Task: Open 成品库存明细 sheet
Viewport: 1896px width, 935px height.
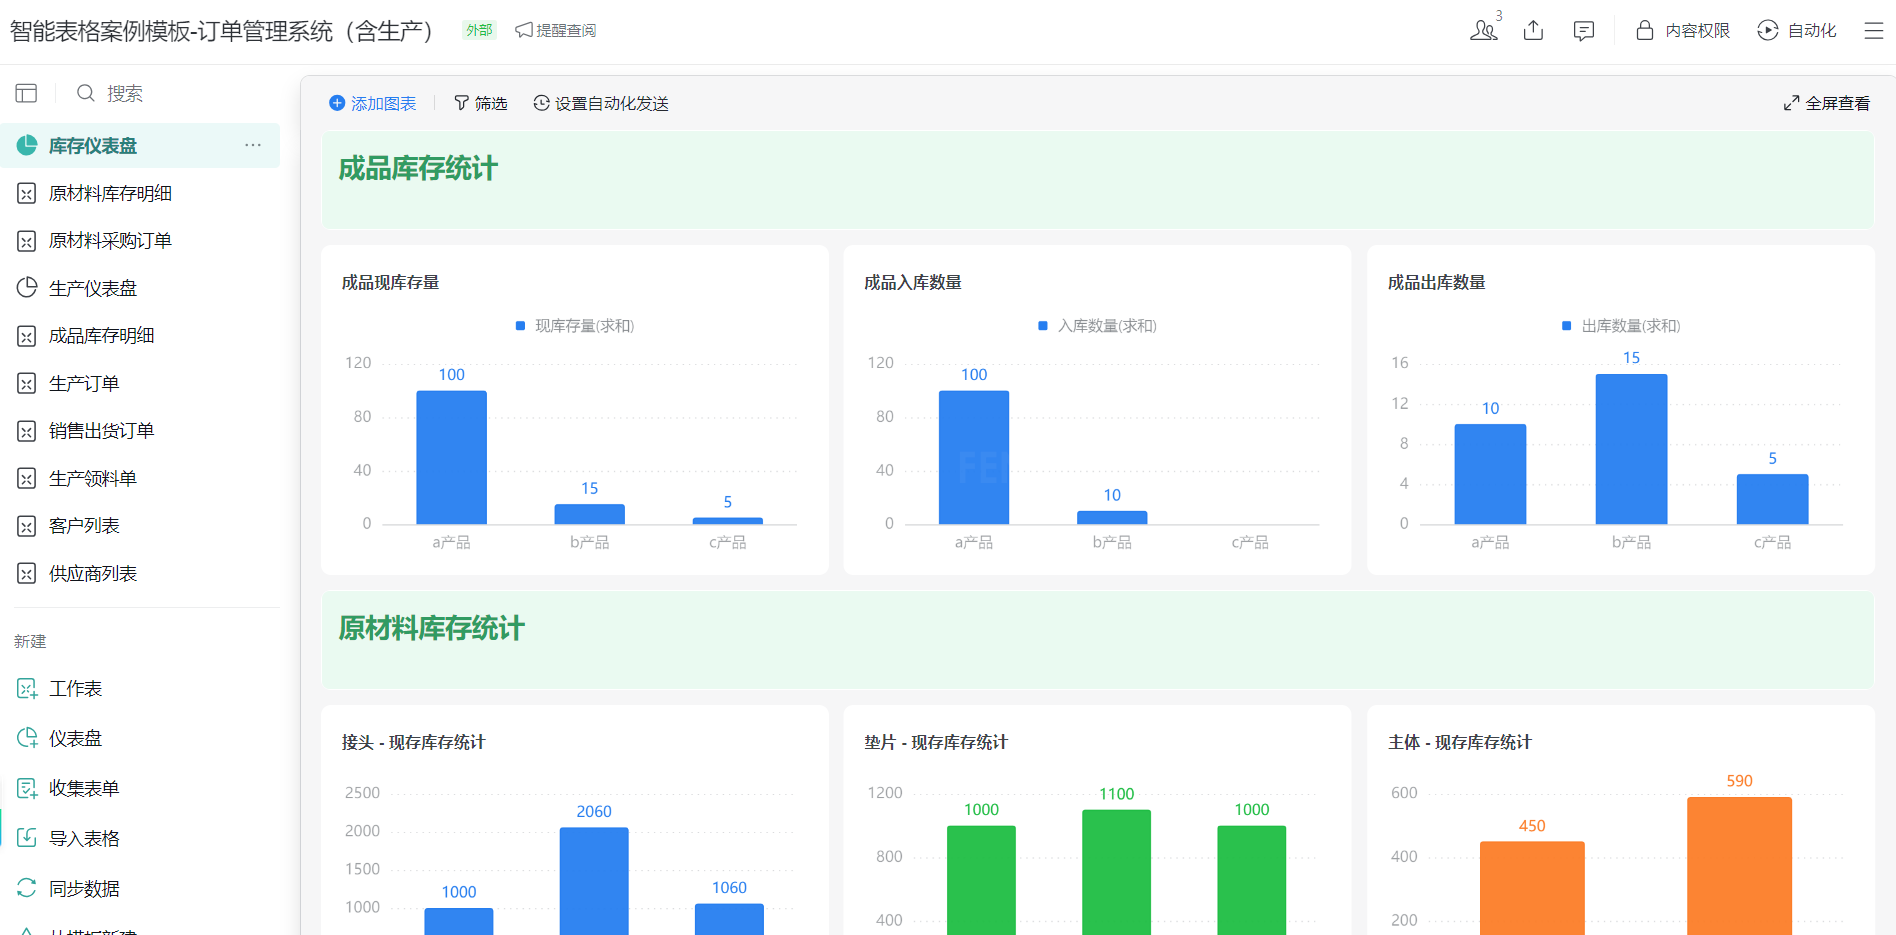Action: [140, 336]
